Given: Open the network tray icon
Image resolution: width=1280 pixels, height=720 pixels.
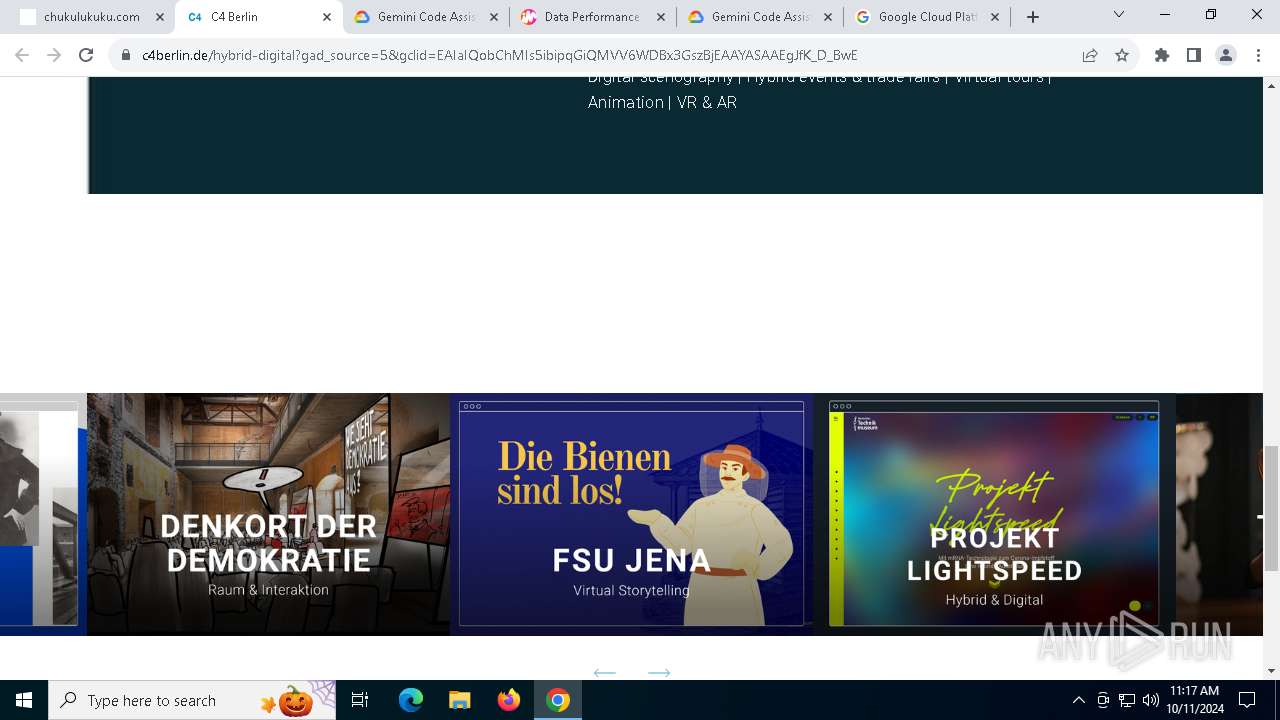Looking at the screenshot, I should (1127, 700).
